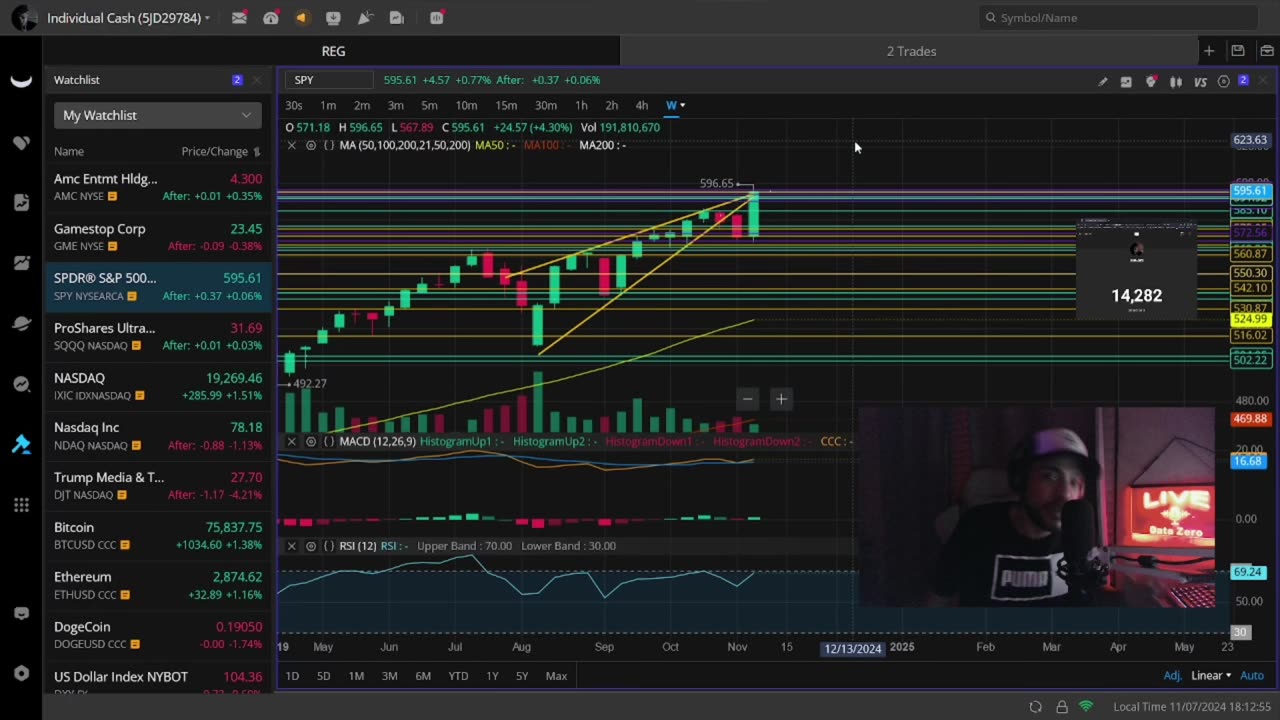Open MACD indicator settings circle icon
This screenshot has width=1280, height=720.
311,441
